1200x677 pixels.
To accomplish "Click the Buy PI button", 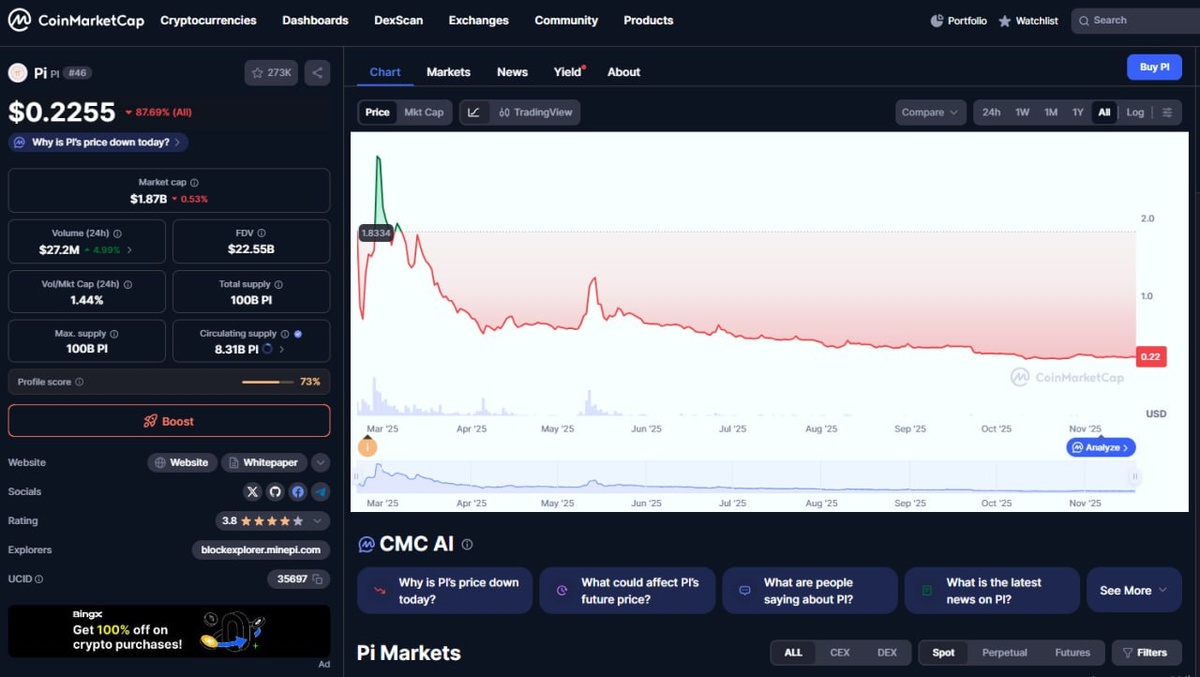I will 1154,66.
